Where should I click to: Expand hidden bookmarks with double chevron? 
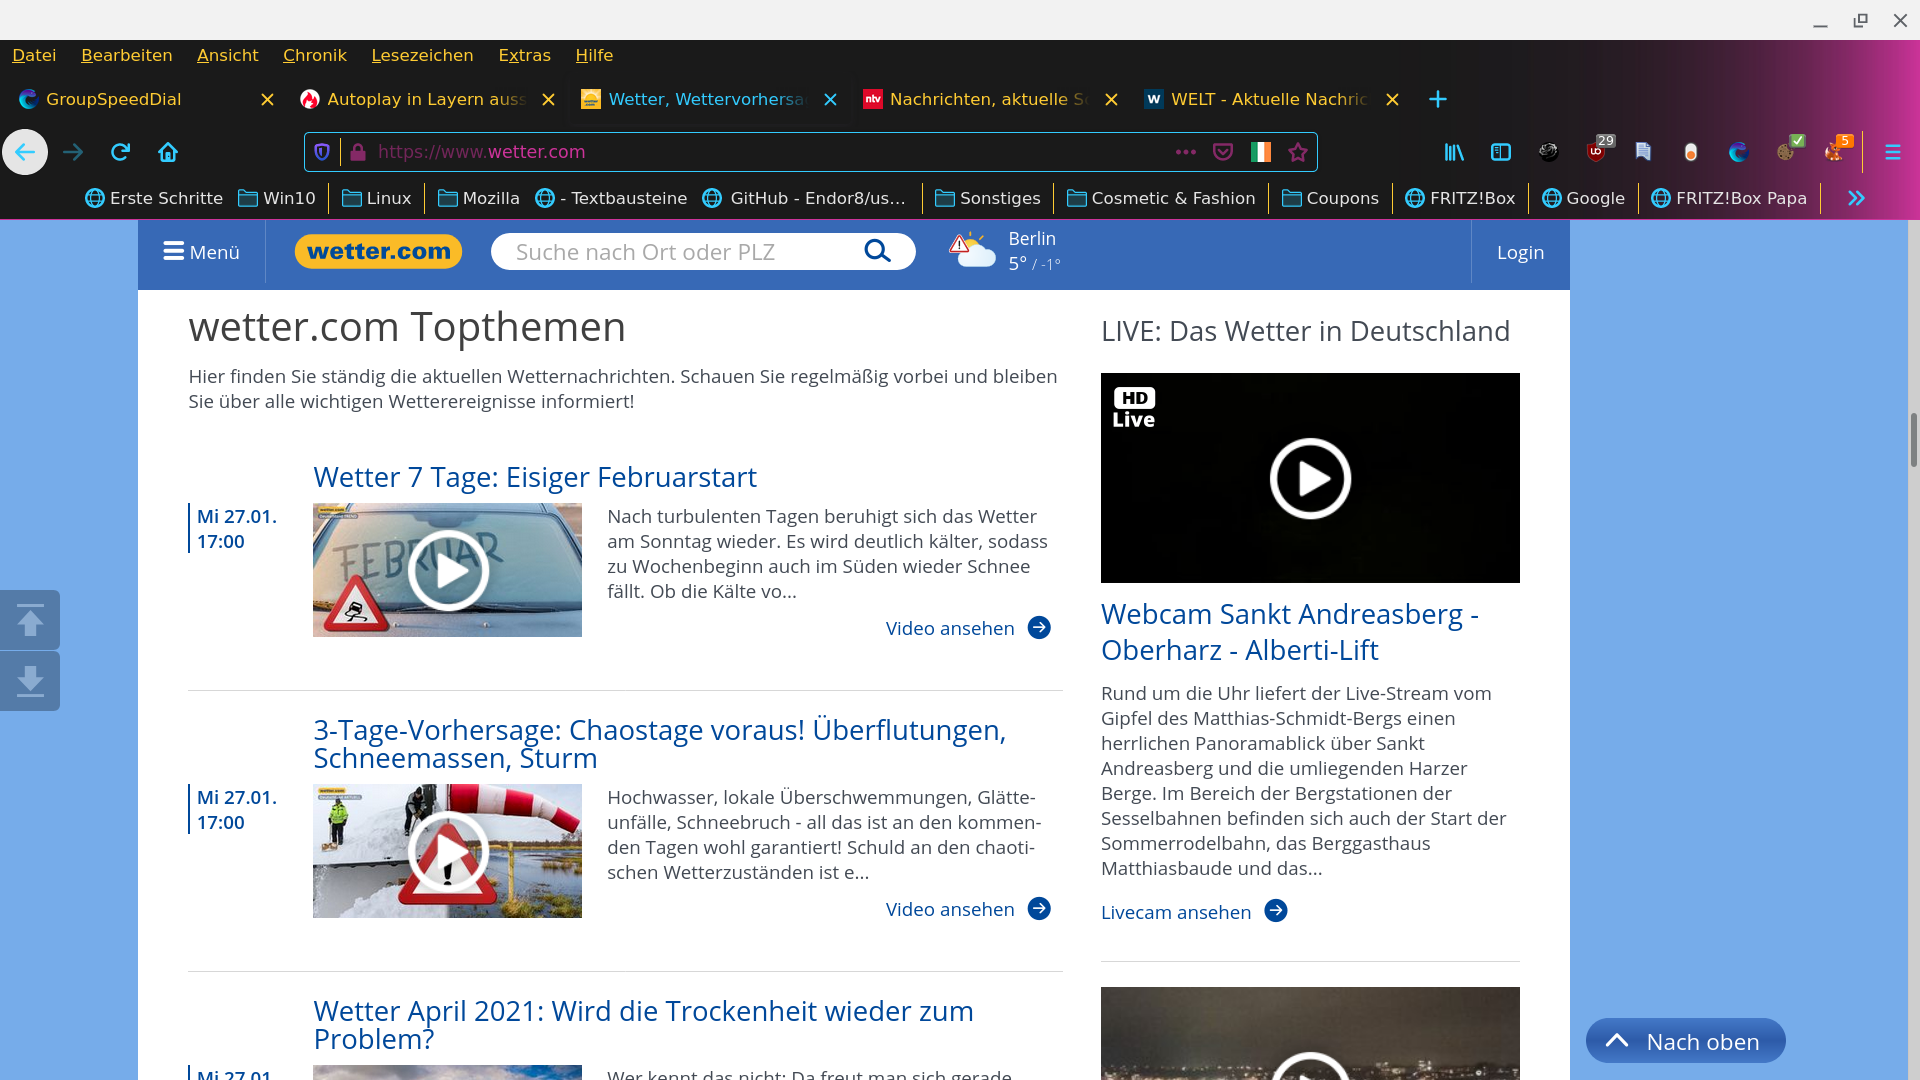1856,198
